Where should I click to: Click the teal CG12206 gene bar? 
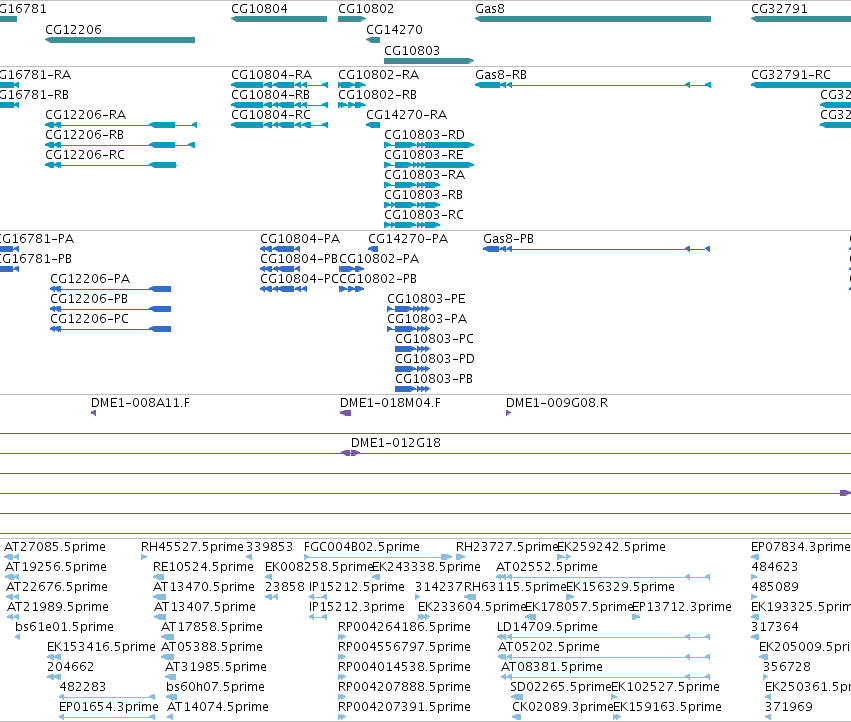pyautogui.click(x=120, y=40)
